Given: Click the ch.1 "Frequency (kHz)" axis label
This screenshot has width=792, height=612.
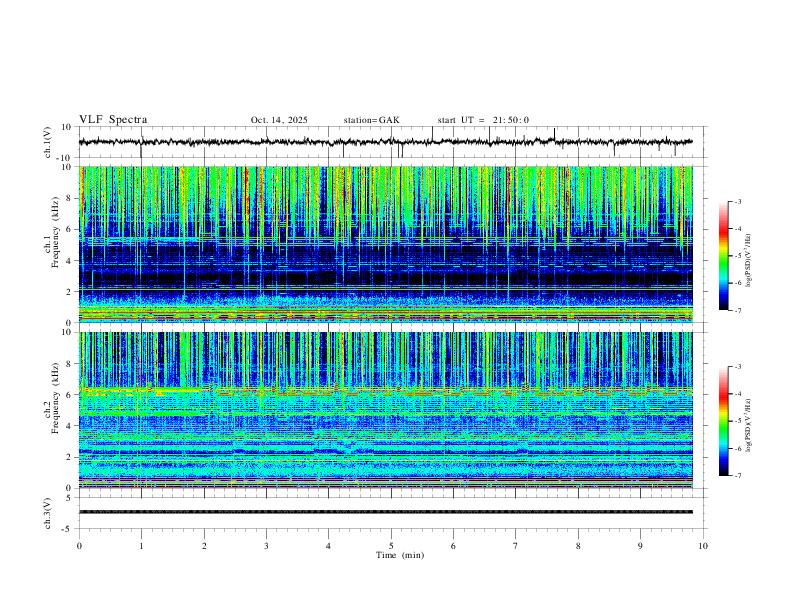Looking at the screenshot, I should pos(55,232).
